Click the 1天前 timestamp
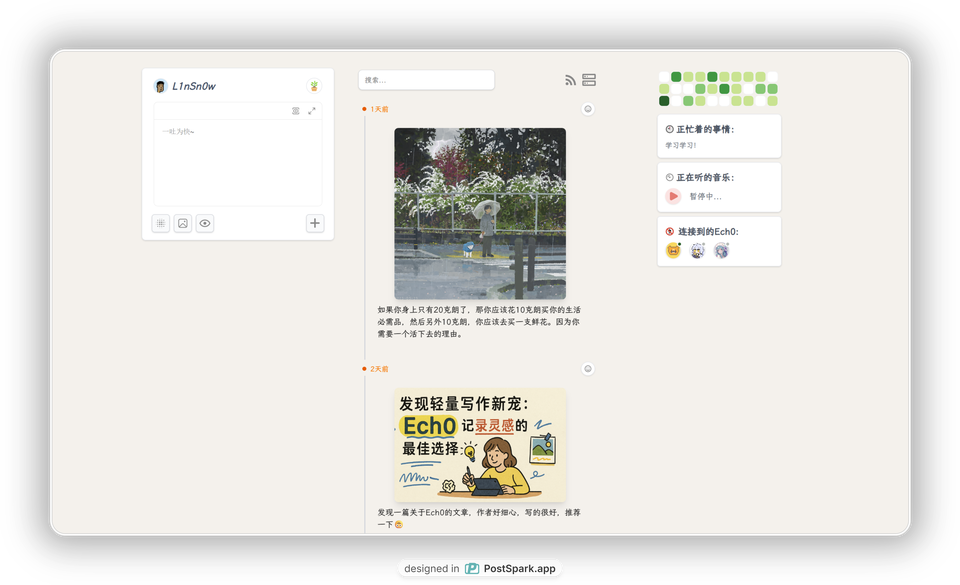This screenshot has height=585, width=960. pos(379,109)
